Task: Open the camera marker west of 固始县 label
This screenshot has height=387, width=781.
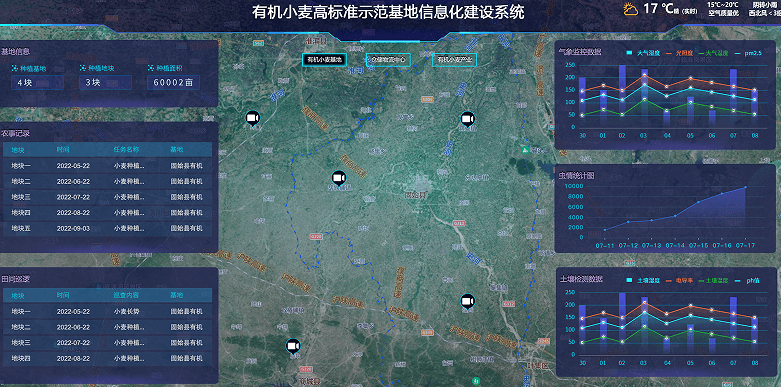Action: 339,178
